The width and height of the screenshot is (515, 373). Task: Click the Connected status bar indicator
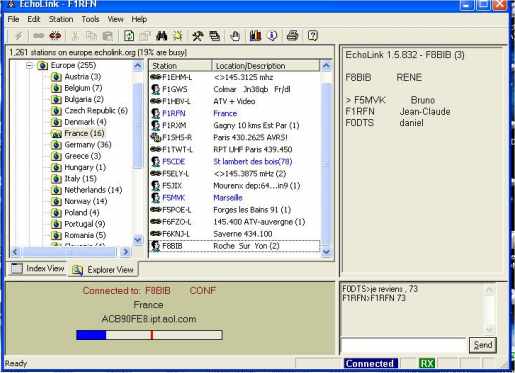(x=370, y=364)
